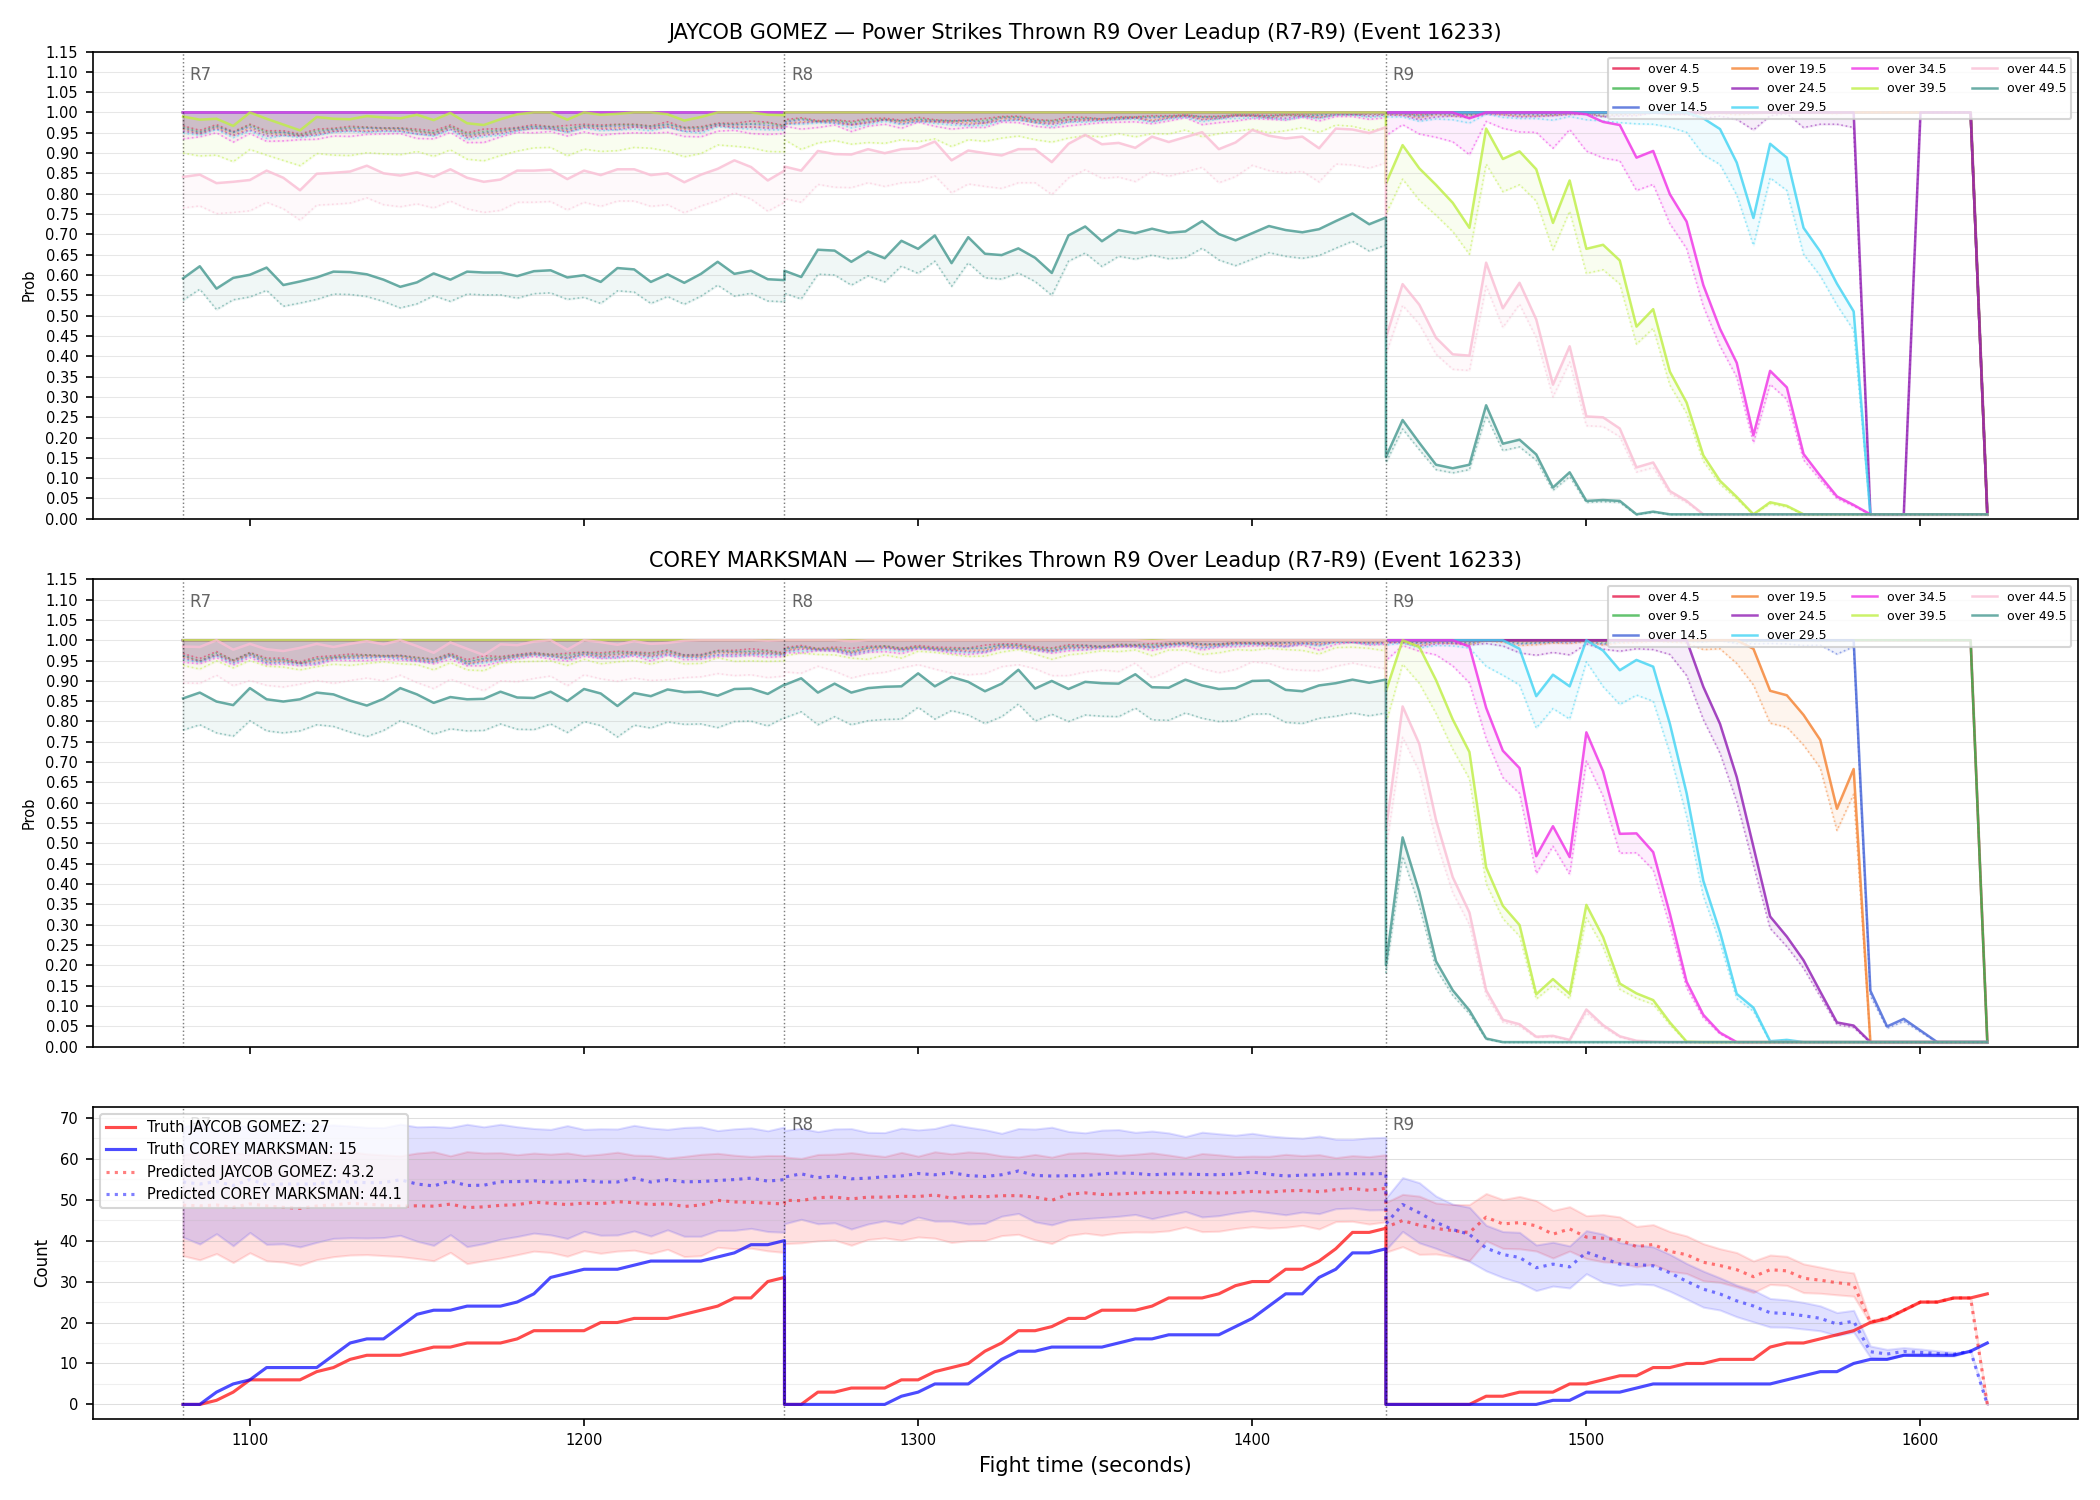Click the 10 tick label on the Count axis

(69, 1364)
